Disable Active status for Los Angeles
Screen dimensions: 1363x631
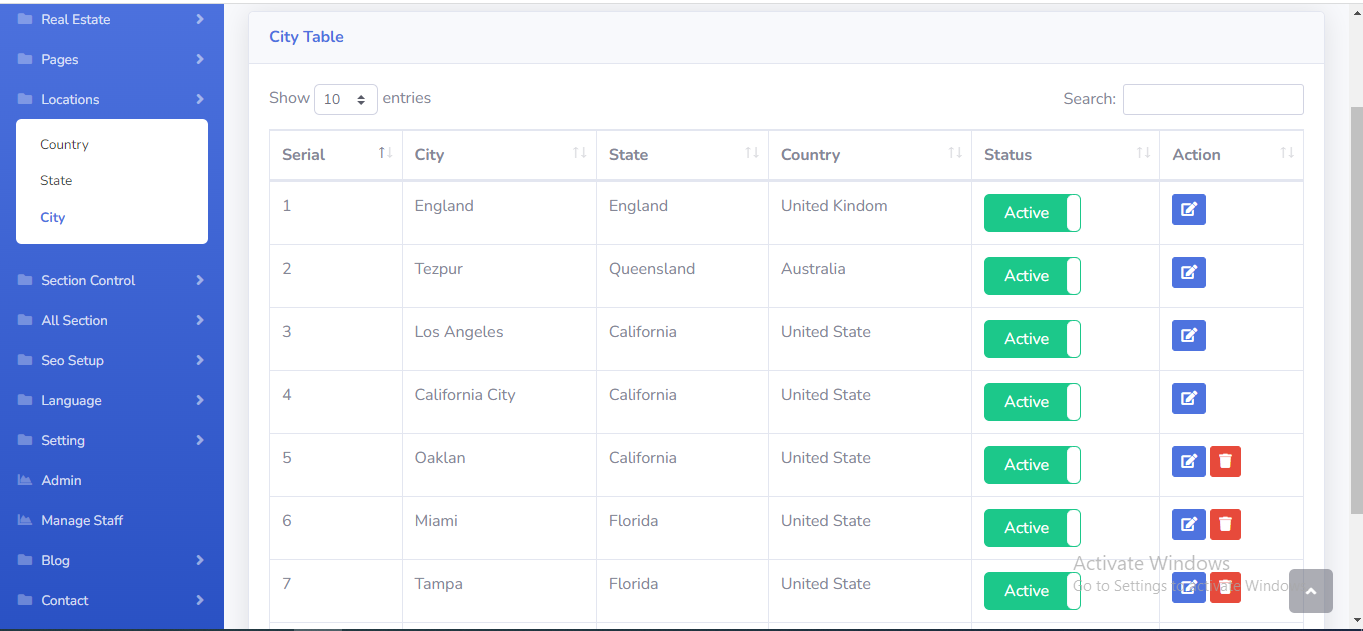[x=1032, y=339]
